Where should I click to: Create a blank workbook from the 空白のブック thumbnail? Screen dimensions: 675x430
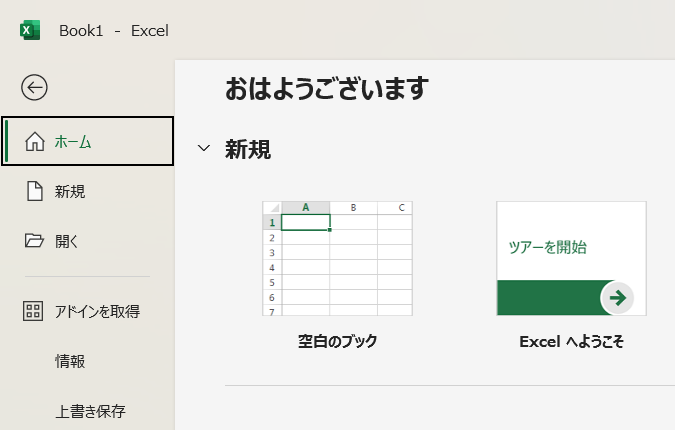tap(337, 258)
